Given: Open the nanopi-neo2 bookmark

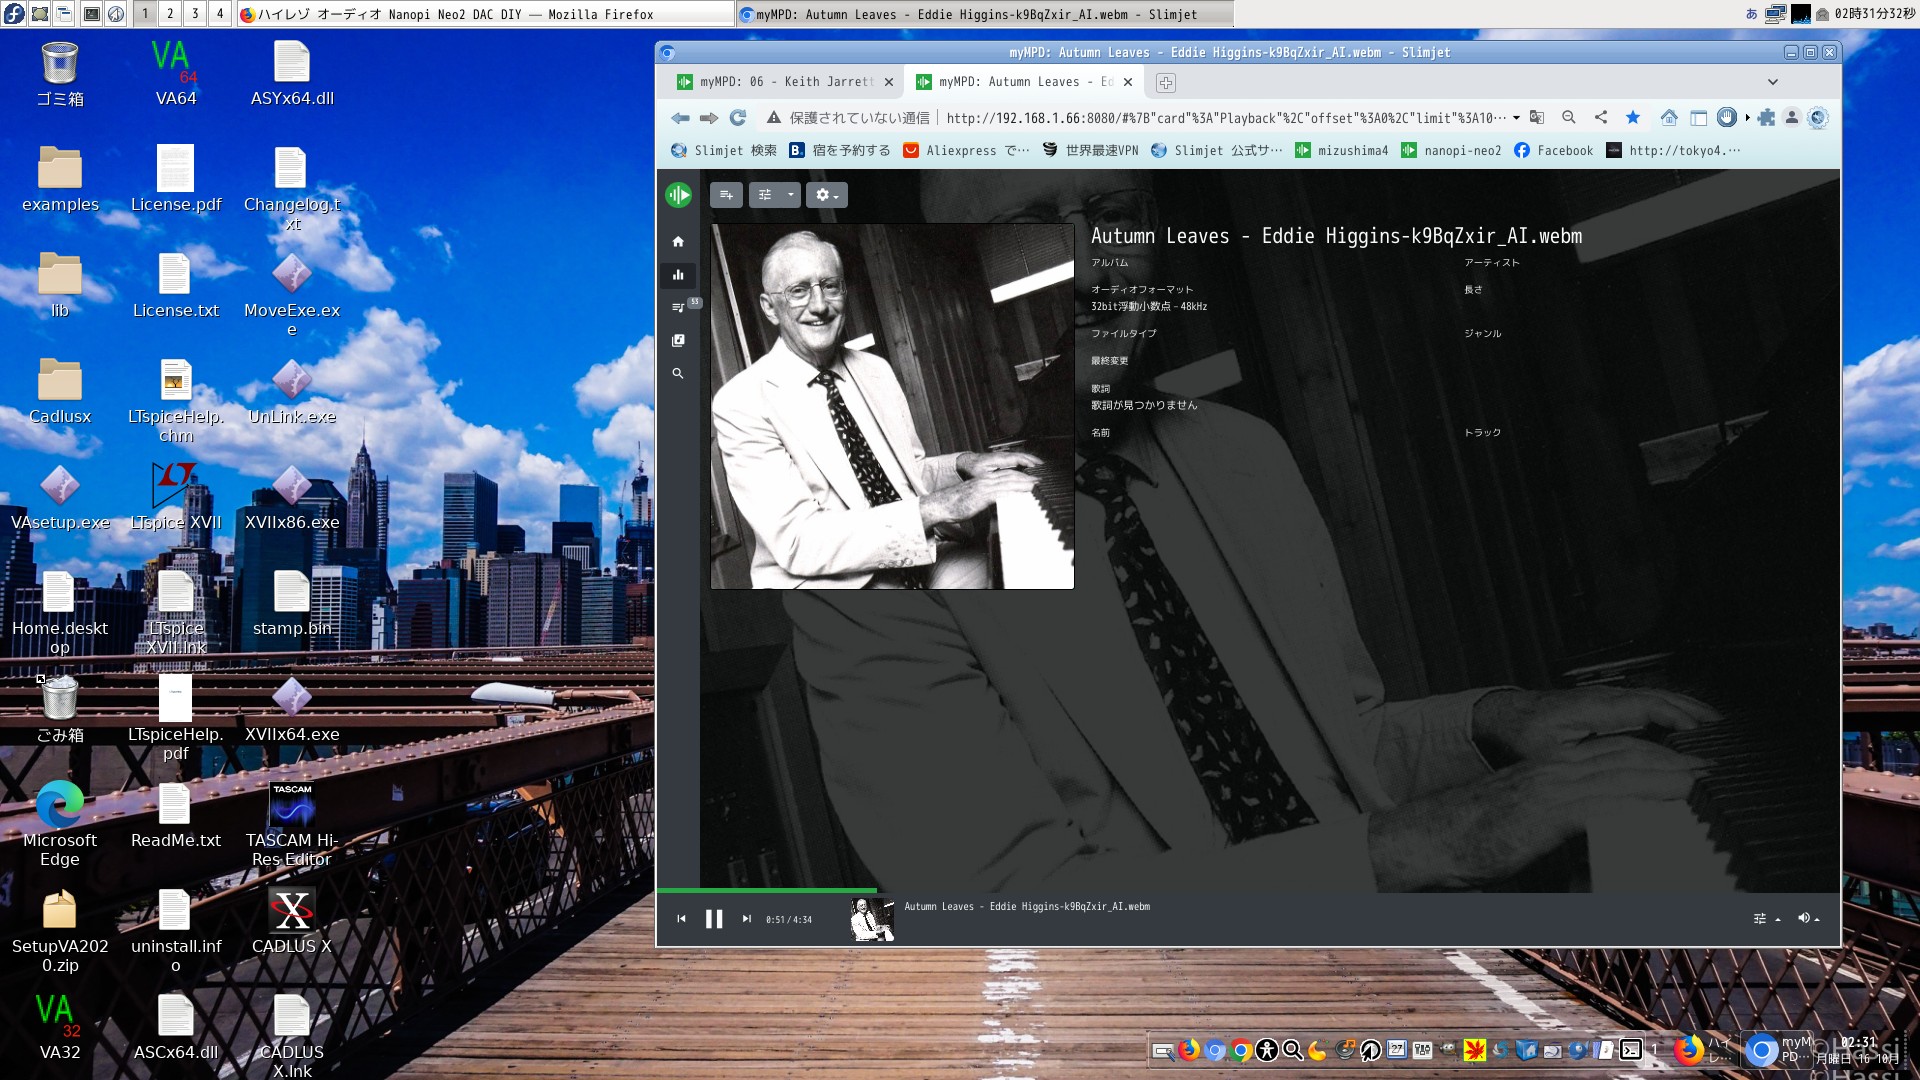Looking at the screenshot, I should 1451,151.
